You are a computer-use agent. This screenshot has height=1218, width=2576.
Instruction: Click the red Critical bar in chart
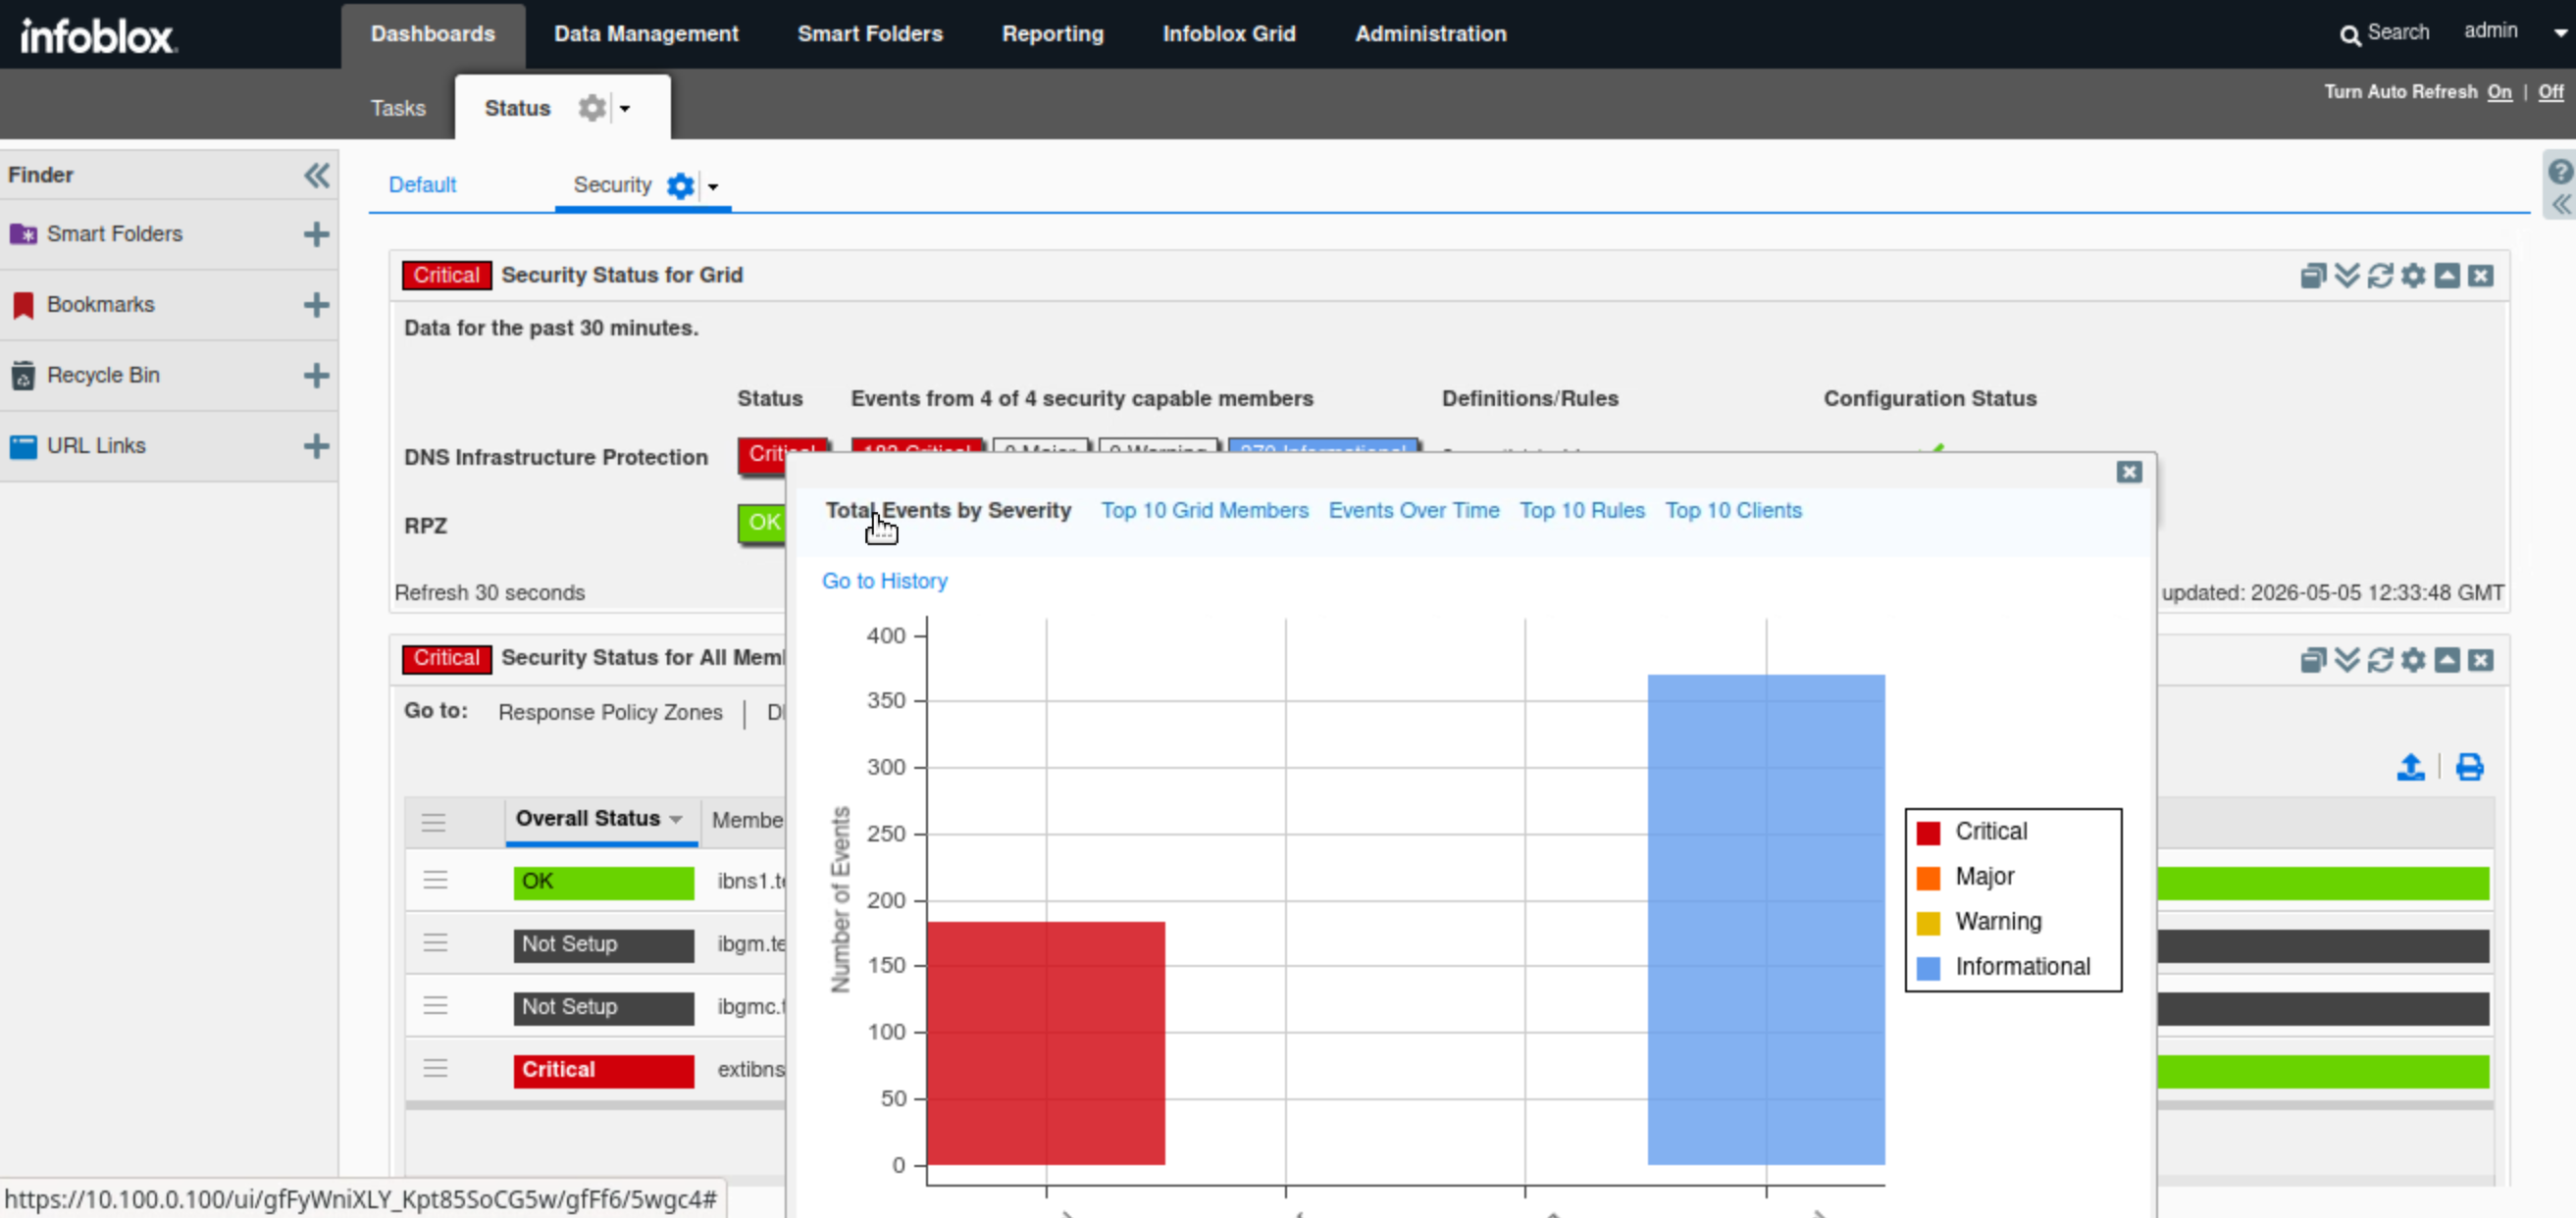[x=1046, y=1043]
